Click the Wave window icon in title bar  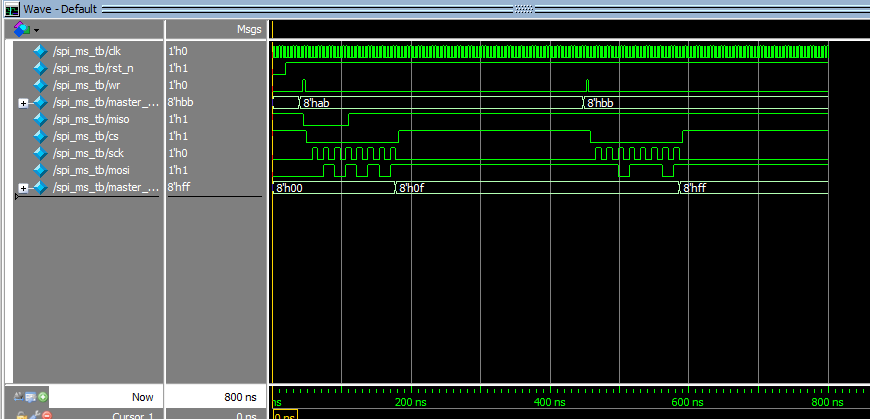click(x=12, y=8)
